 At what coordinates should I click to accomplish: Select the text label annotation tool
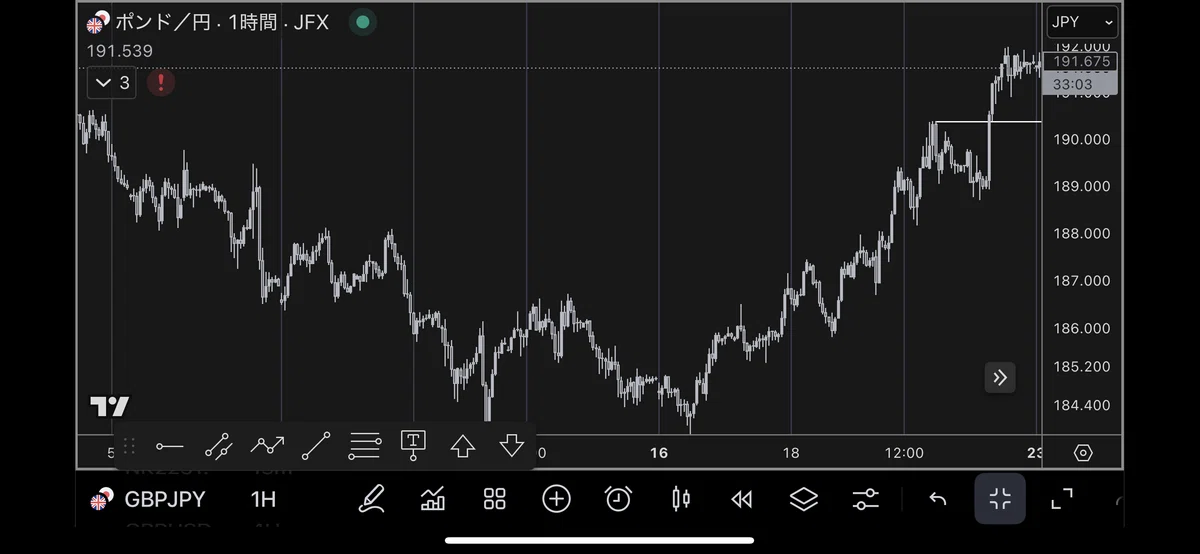pyautogui.click(x=413, y=446)
